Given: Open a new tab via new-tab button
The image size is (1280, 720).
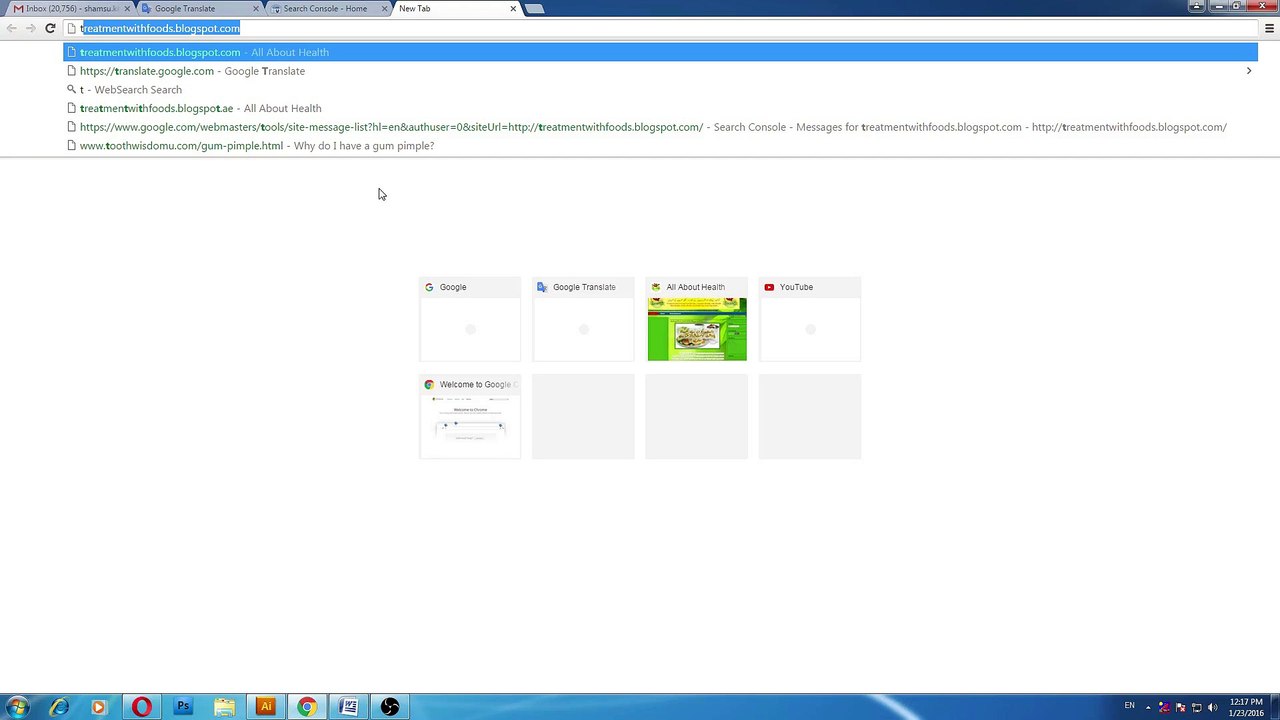Looking at the screenshot, I should pyautogui.click(x=535, y=8).
